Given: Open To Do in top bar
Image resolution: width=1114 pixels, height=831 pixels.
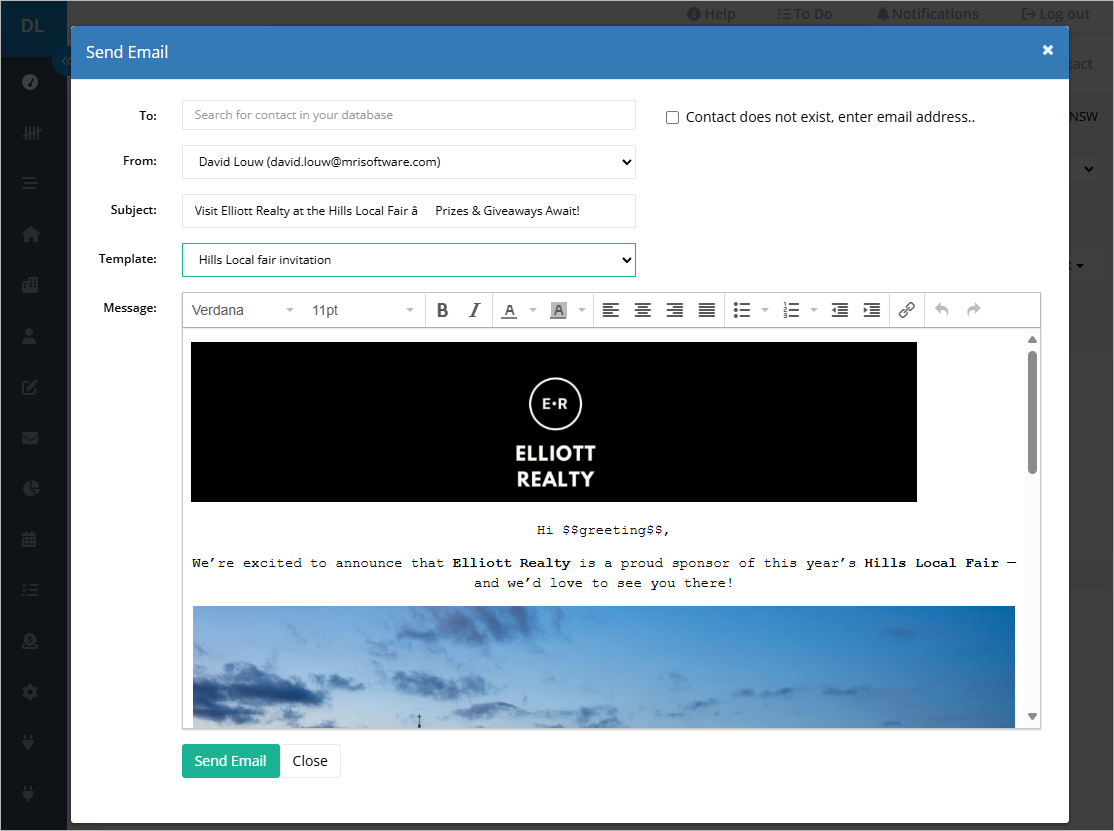Looking at the screenshot, I should coord(804,14).
